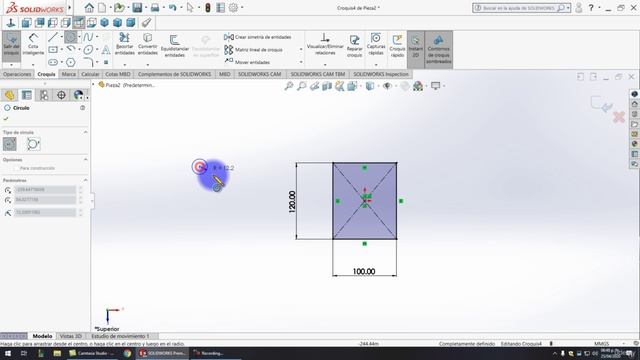
Task: Select the Rectangle sketch tool
Action: click(53, 50)
